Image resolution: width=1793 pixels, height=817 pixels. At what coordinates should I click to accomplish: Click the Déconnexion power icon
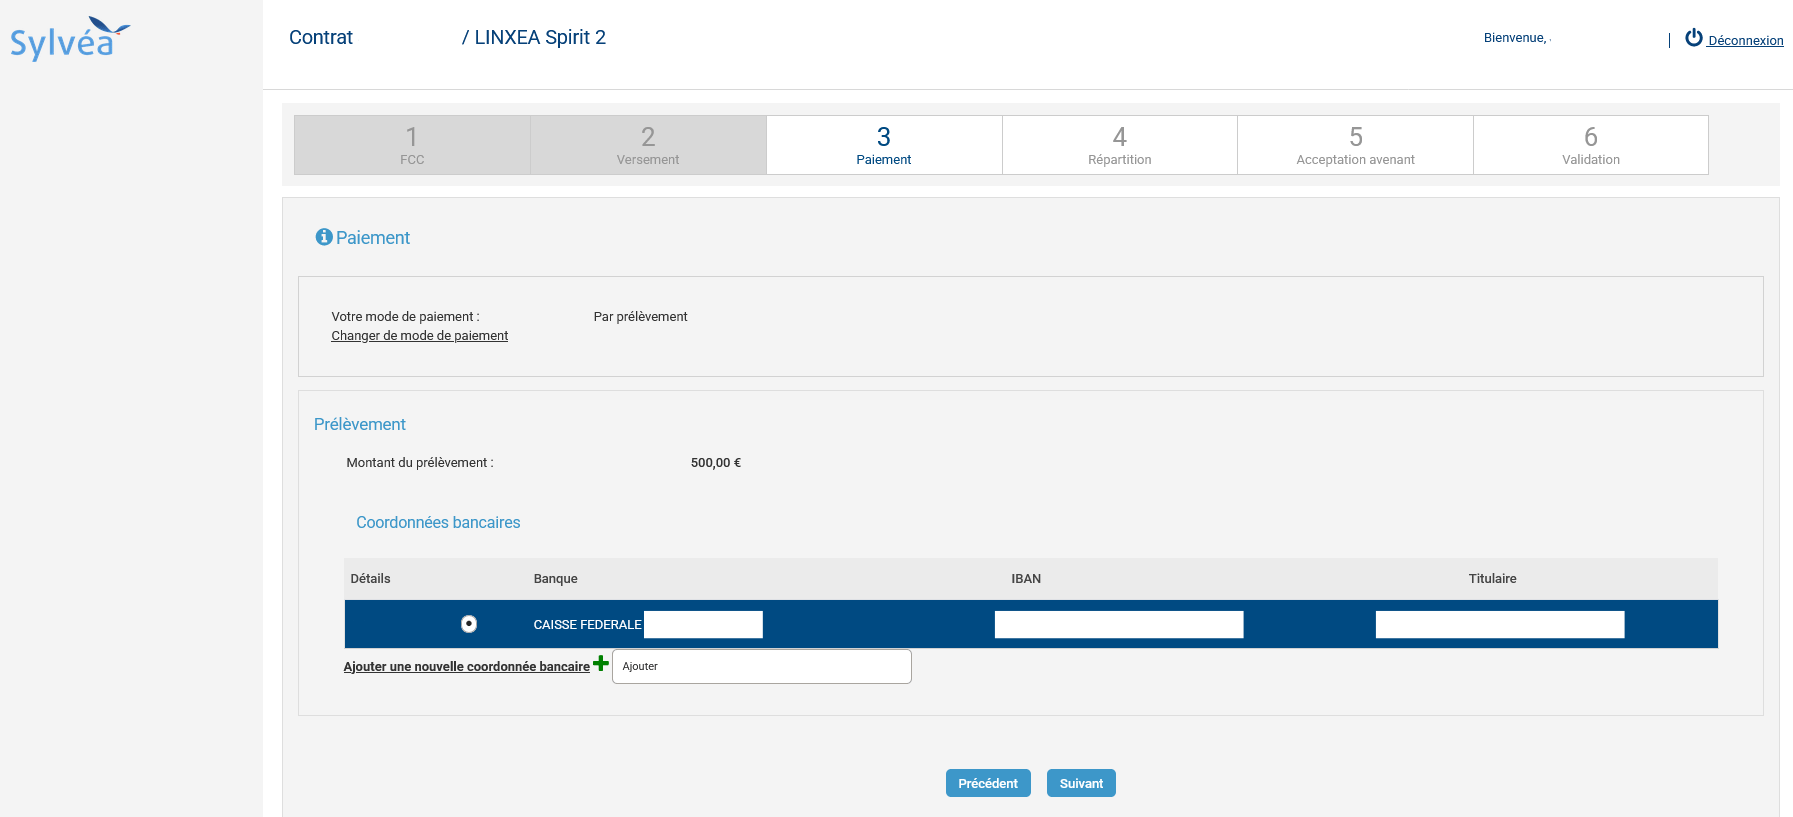[1693, 38]
